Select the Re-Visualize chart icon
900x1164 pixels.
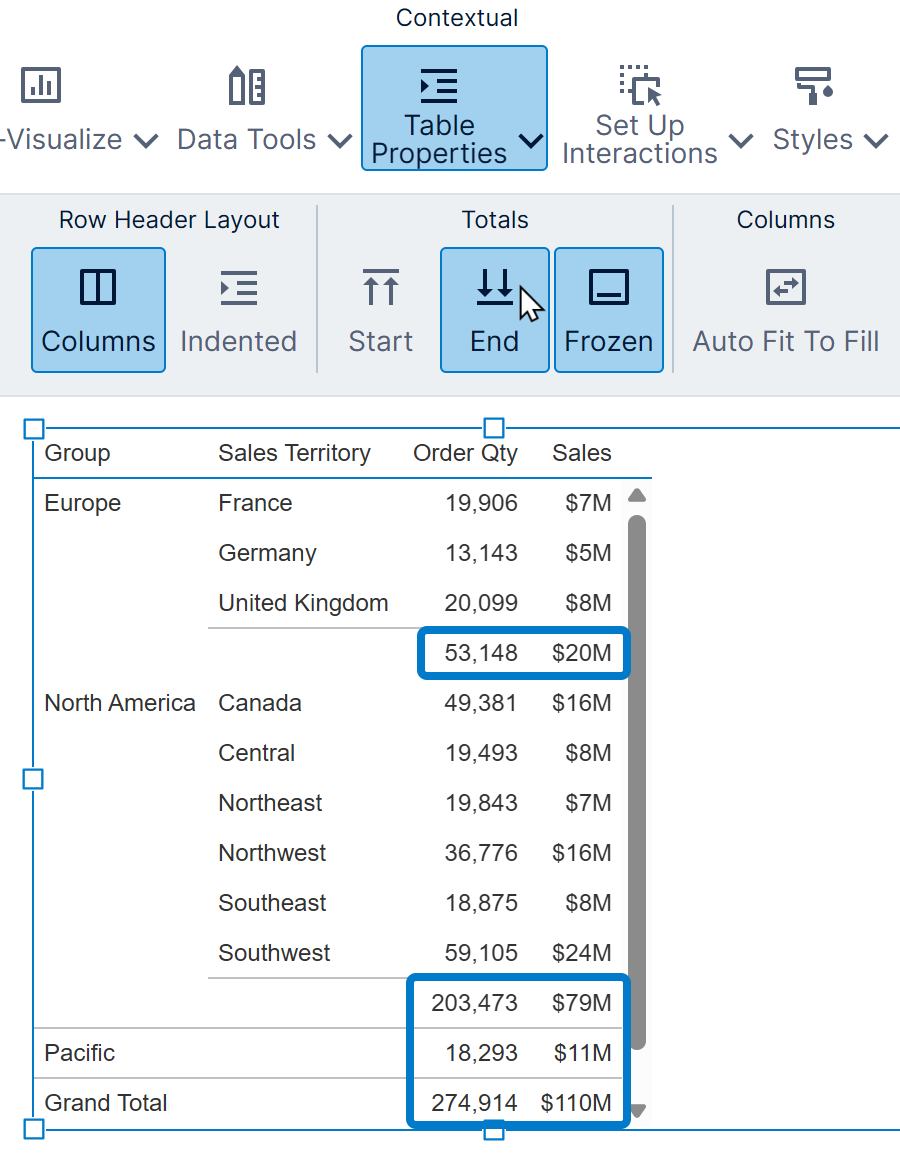41,84
